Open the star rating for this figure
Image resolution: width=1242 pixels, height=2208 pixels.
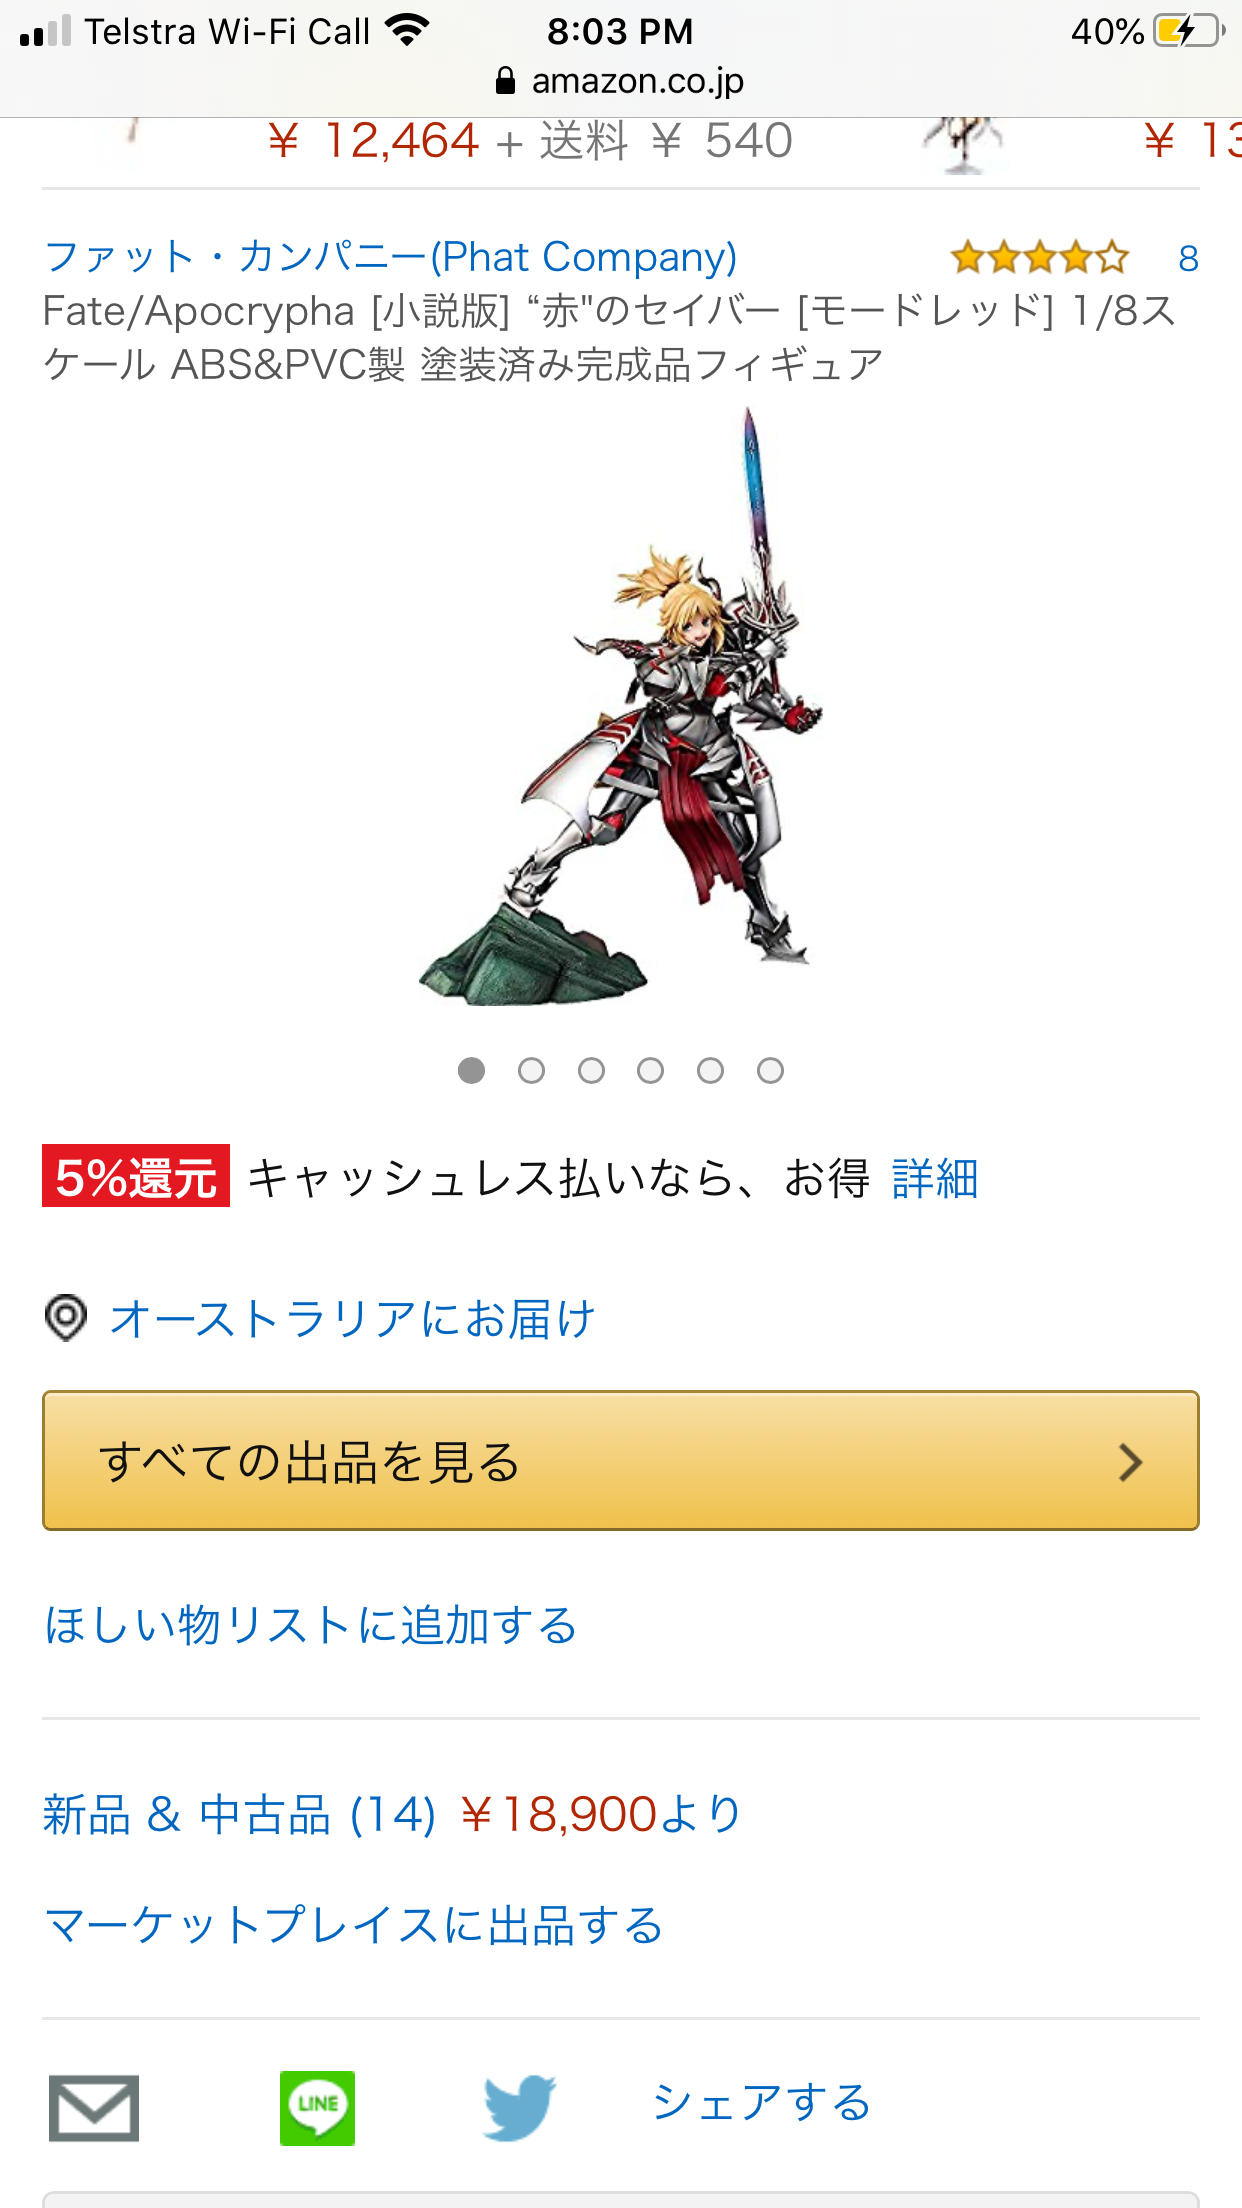tap(1040, 258)
